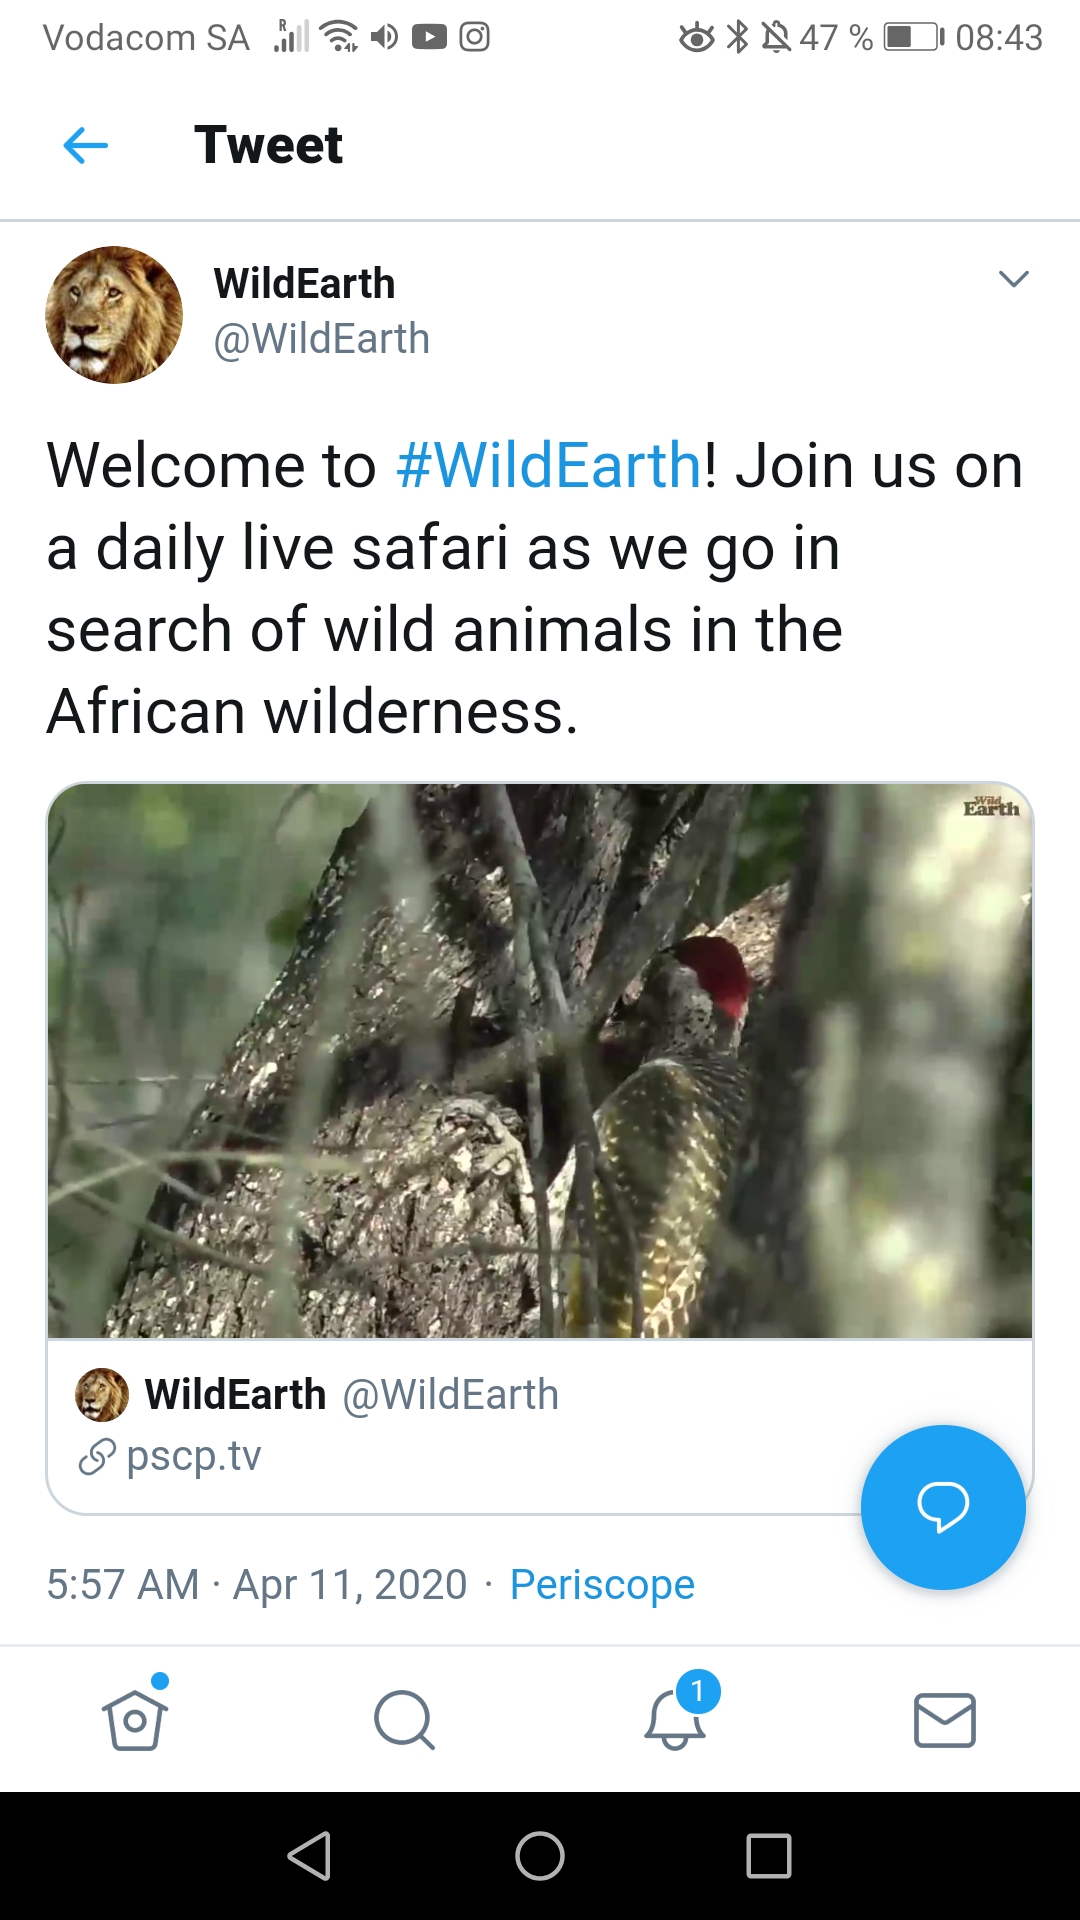
Task: Tap WildEarth lion profile picture
Action: click(x=114, y=315)
